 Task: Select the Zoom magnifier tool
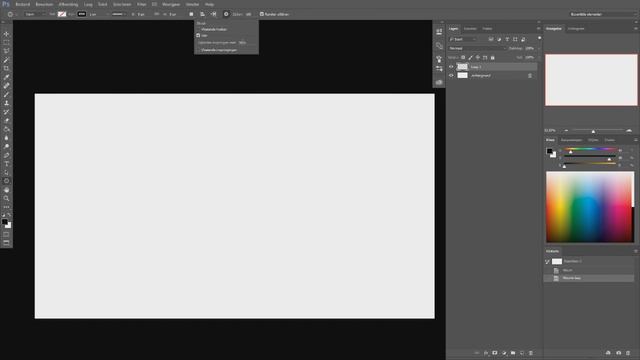point(6,198)
